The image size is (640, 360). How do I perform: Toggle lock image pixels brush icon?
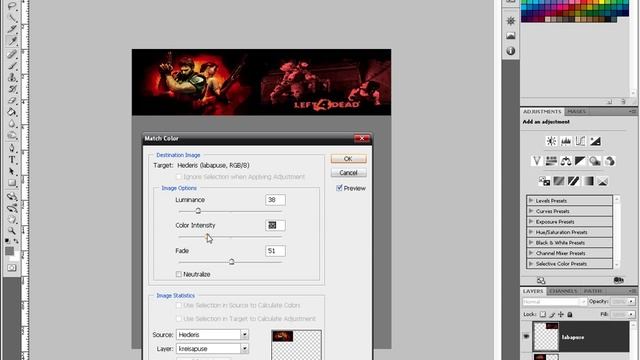click(552, 314)
